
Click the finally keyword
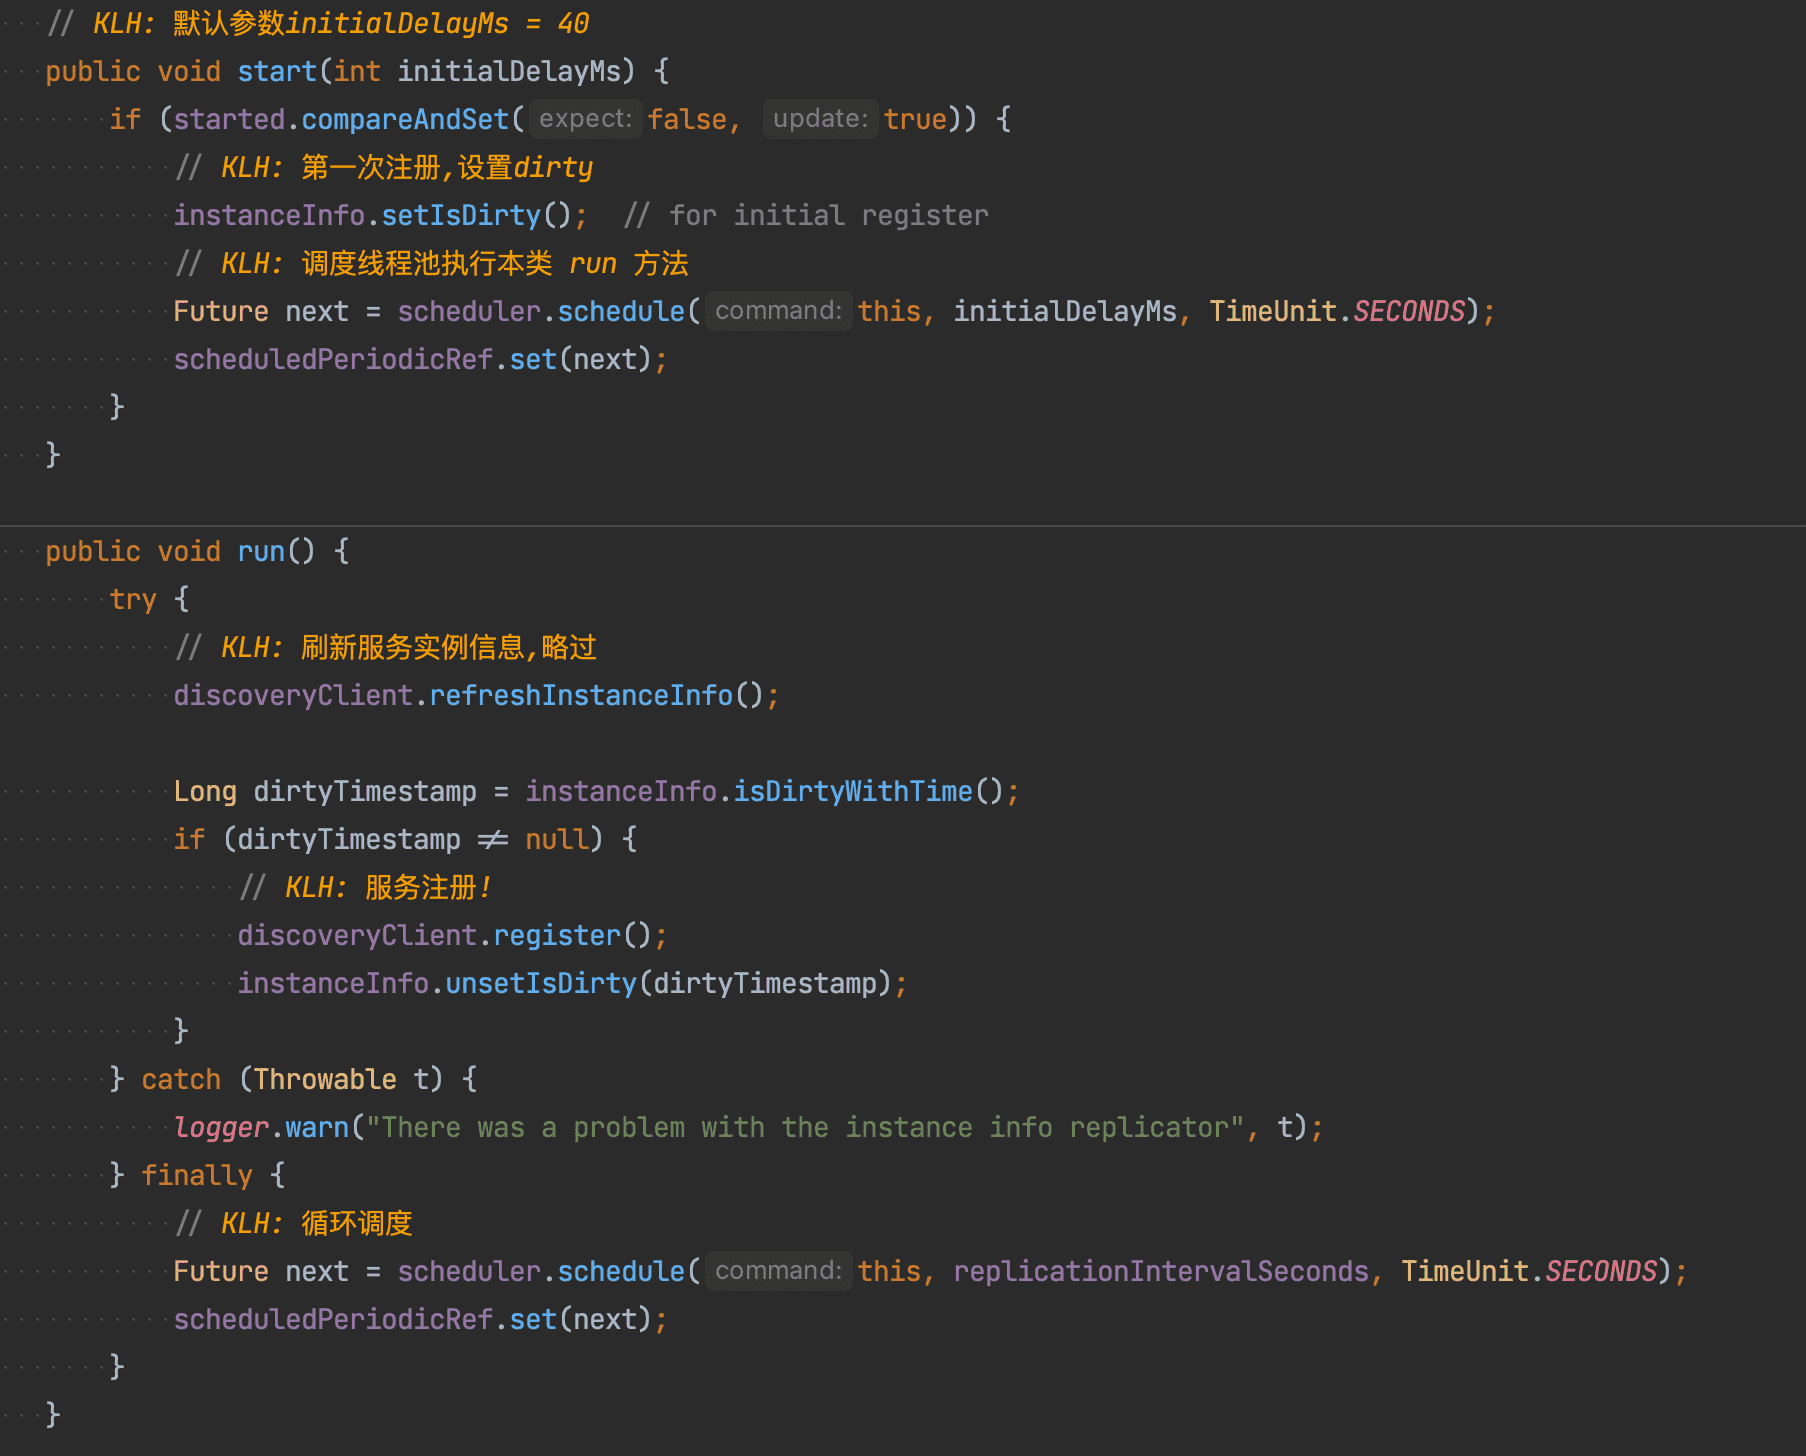[x=197, y=1175]
